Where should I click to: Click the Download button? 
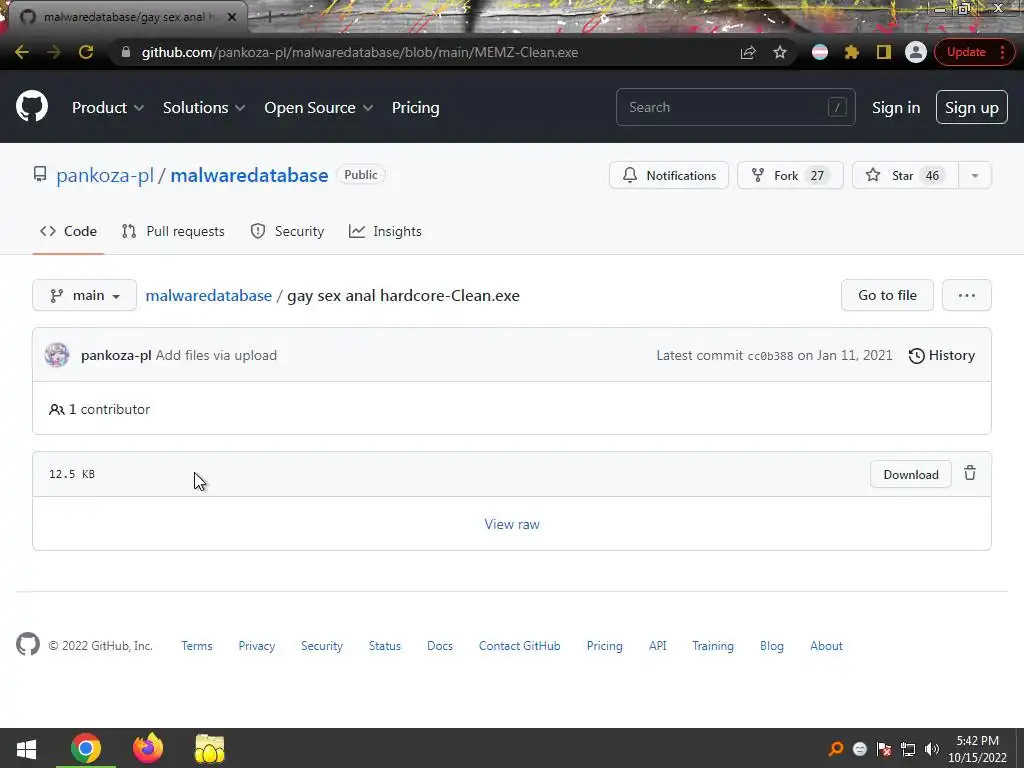tap(910, 474)
